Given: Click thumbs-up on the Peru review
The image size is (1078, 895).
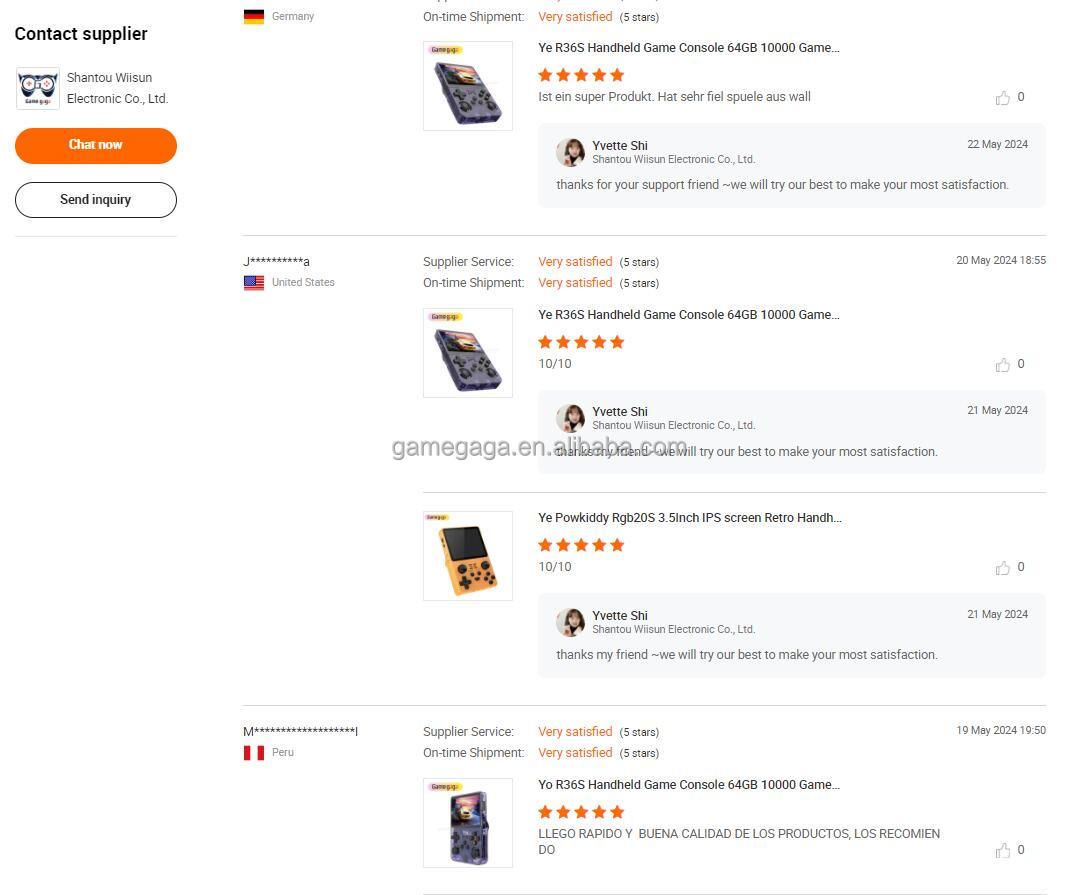Looking at the screenshot, I should tap(1003, 851).
